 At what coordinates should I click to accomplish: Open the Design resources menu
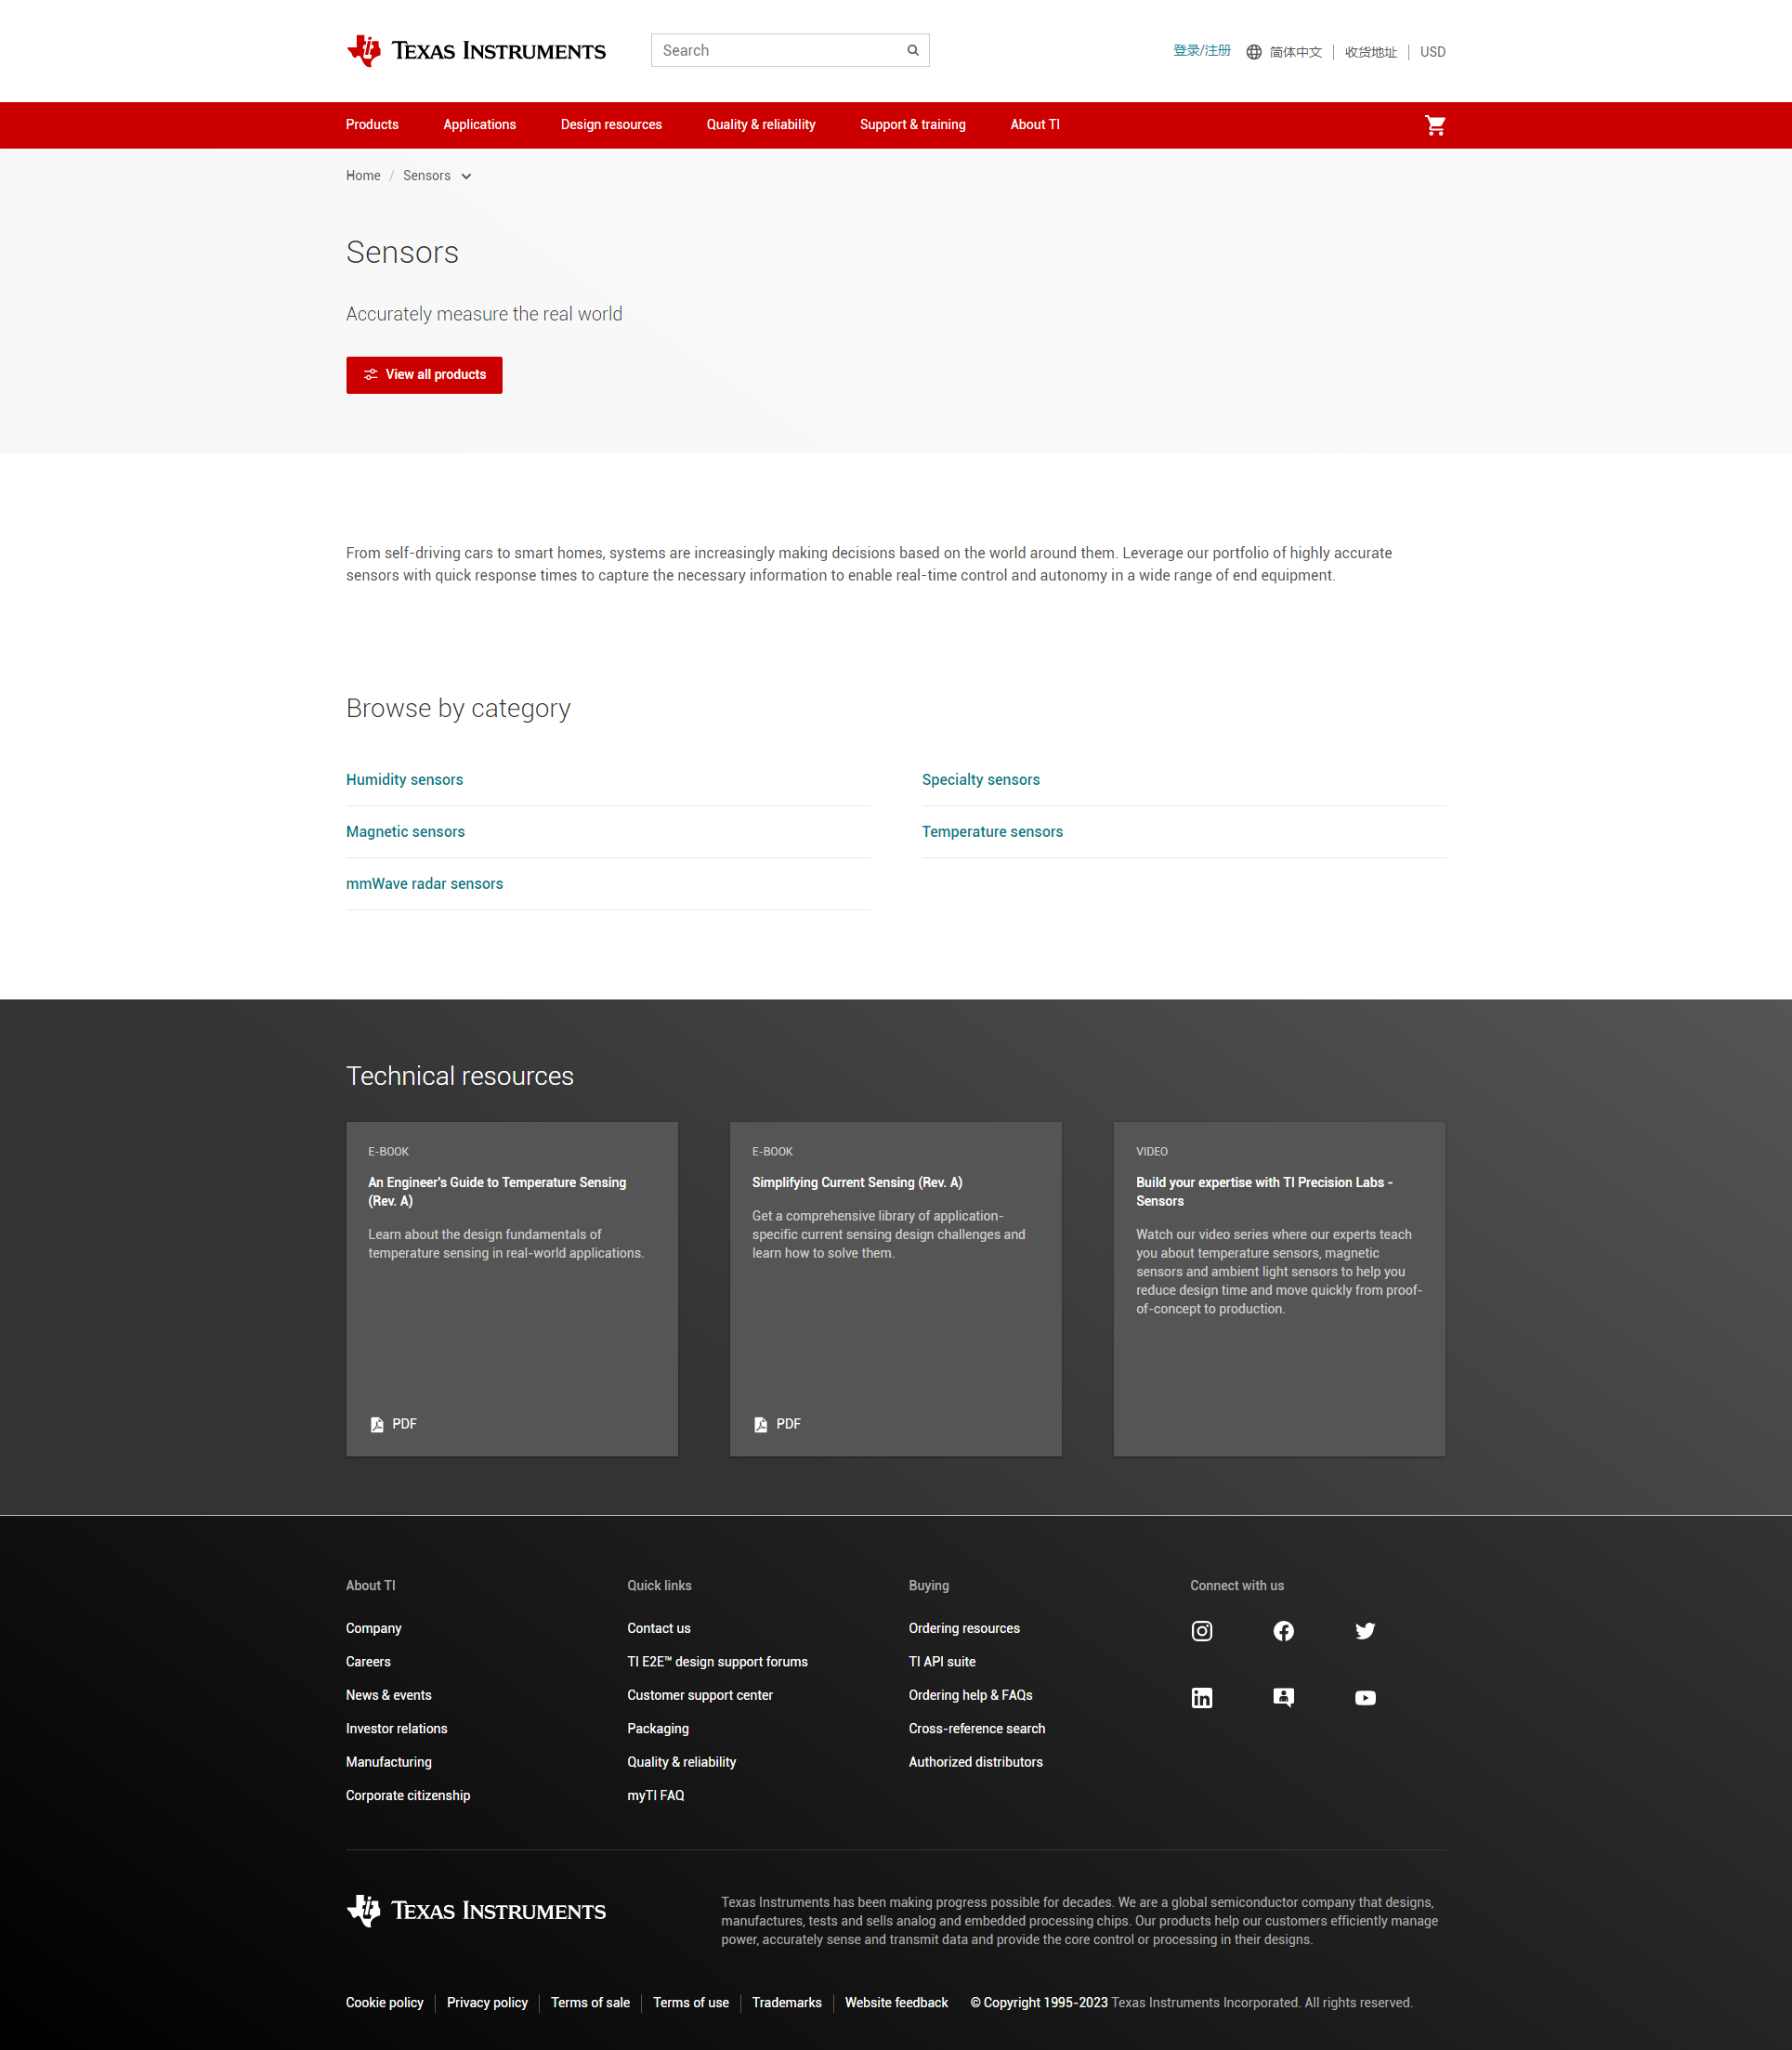[611, 124]
